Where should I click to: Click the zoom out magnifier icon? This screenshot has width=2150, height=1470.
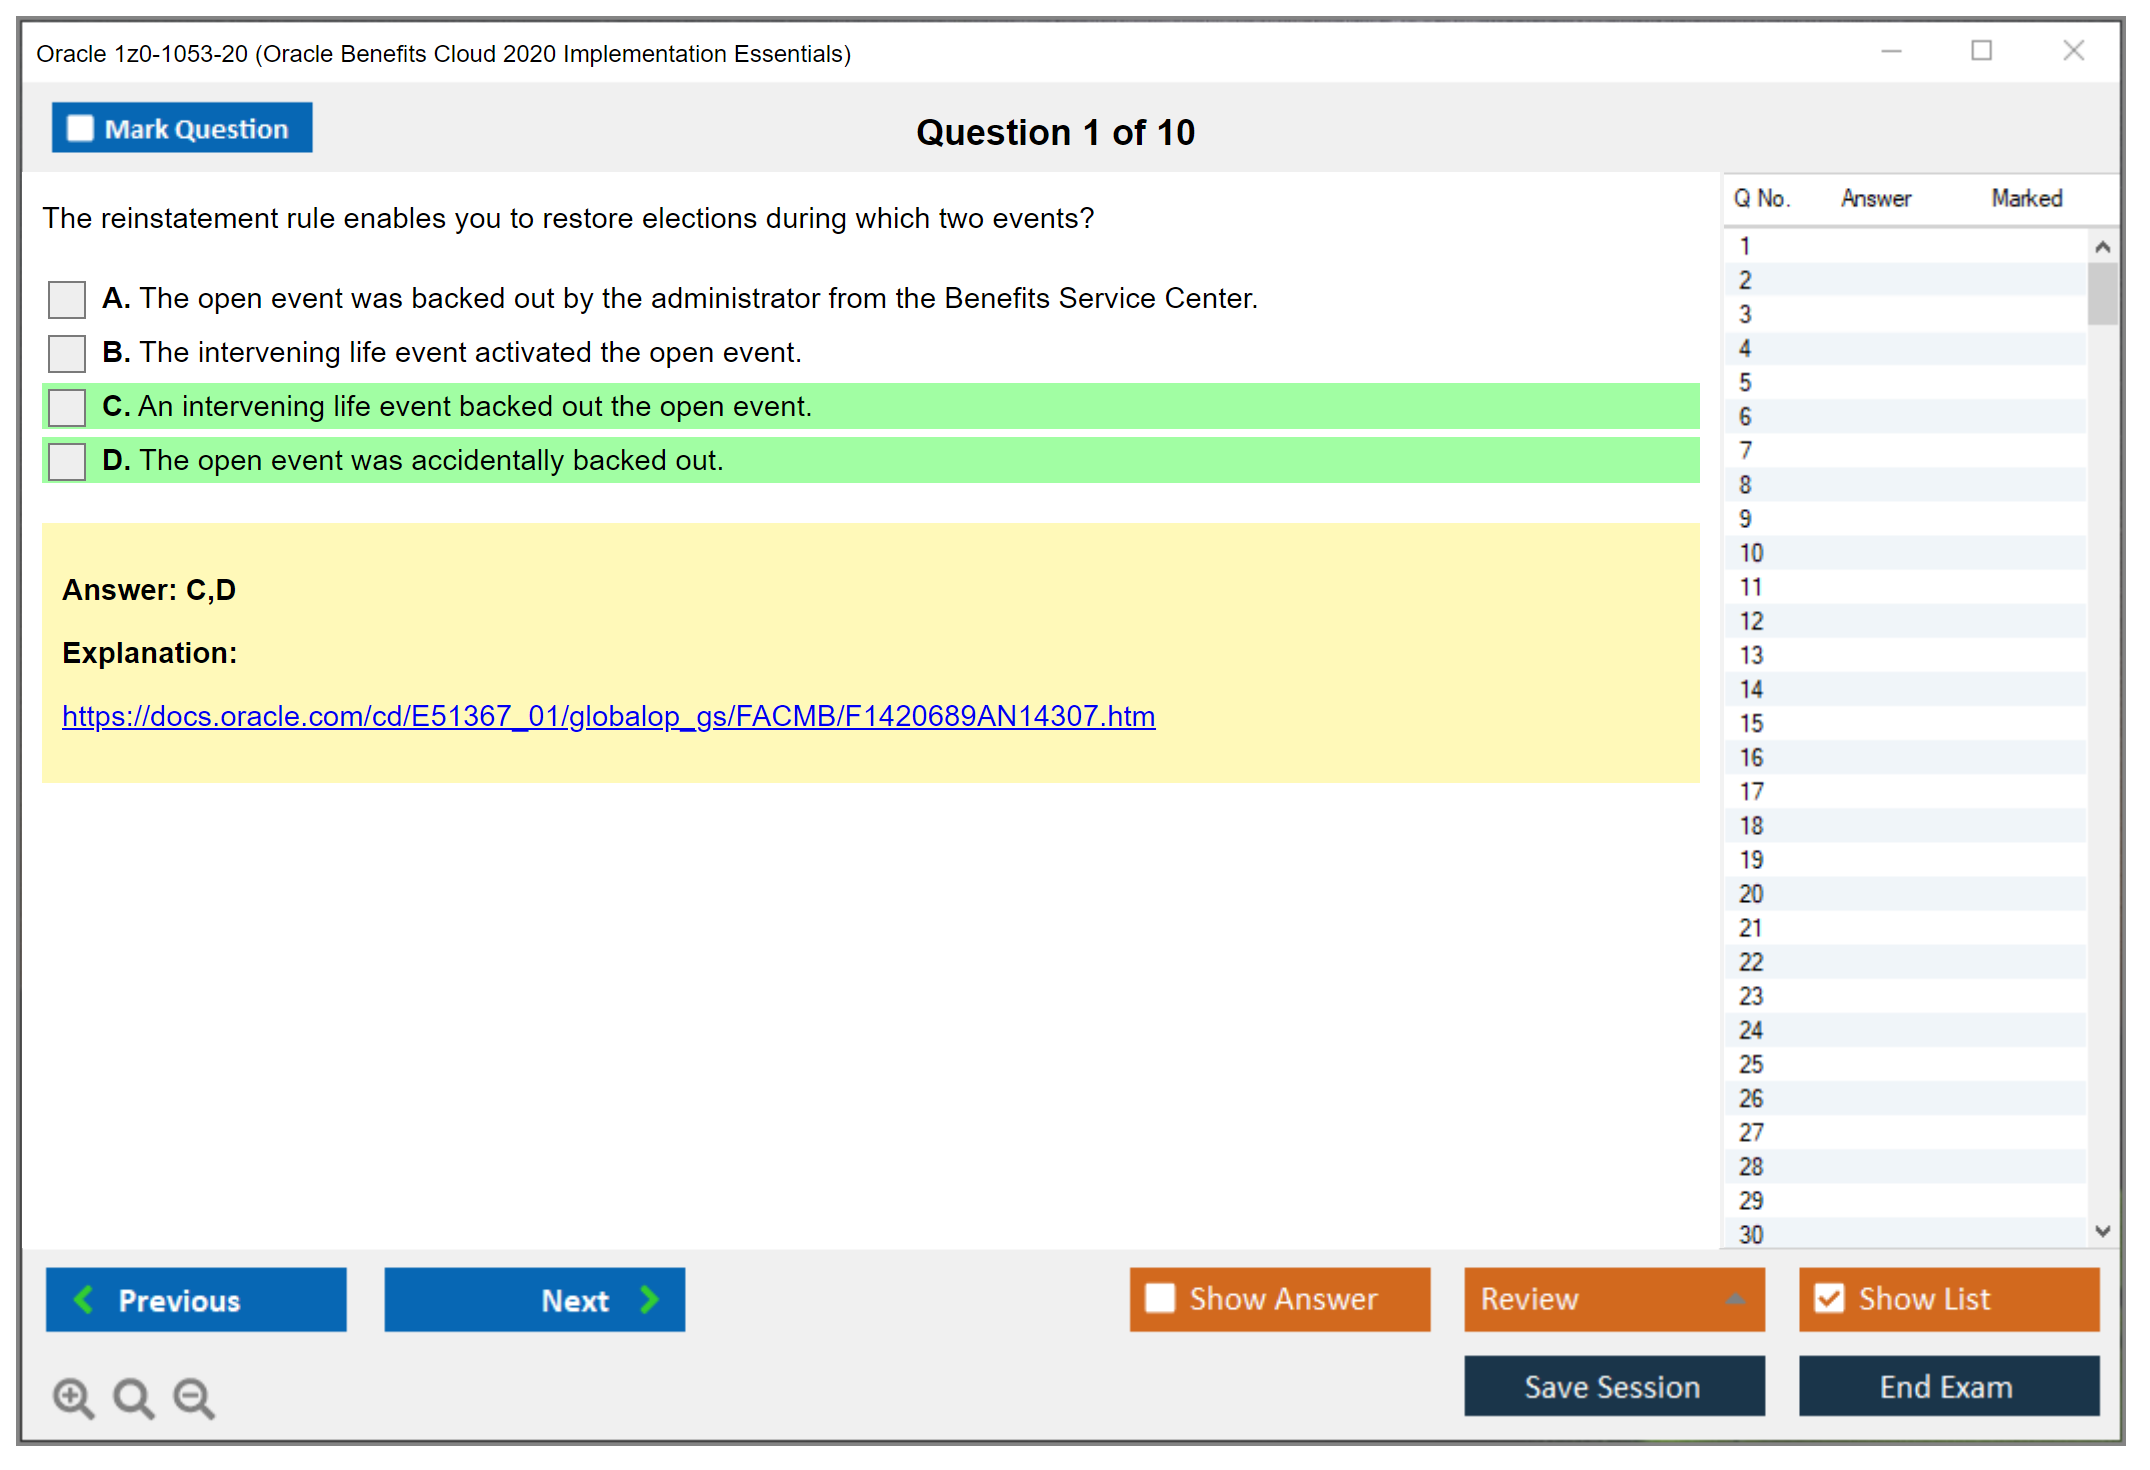coord(194,1397)
